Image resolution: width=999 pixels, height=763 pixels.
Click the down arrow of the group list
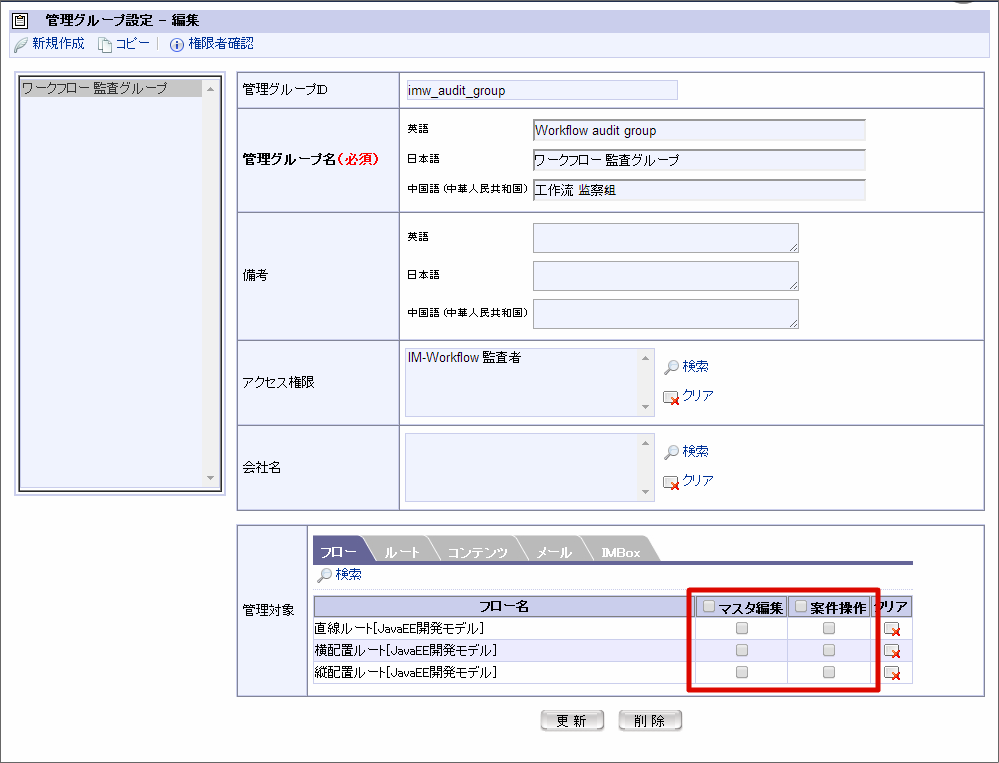(x=210, y=478)
